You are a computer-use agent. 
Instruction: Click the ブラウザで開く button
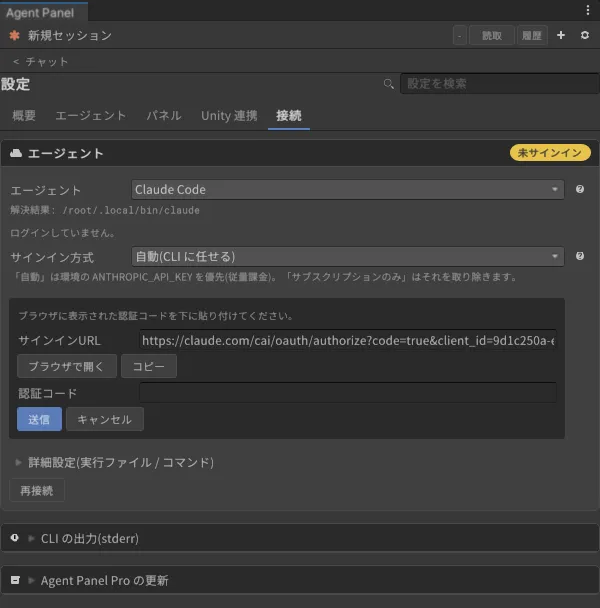[67, 366]
